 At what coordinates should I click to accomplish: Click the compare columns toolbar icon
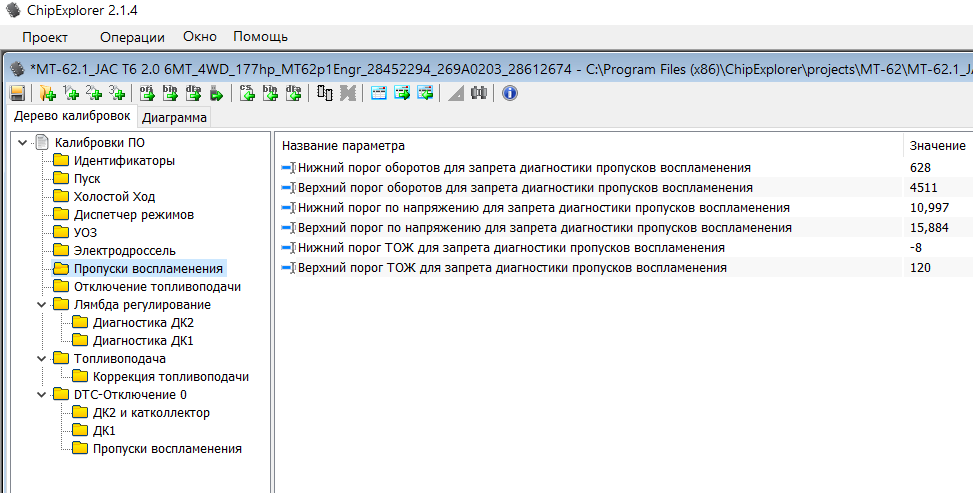[324, 94]
